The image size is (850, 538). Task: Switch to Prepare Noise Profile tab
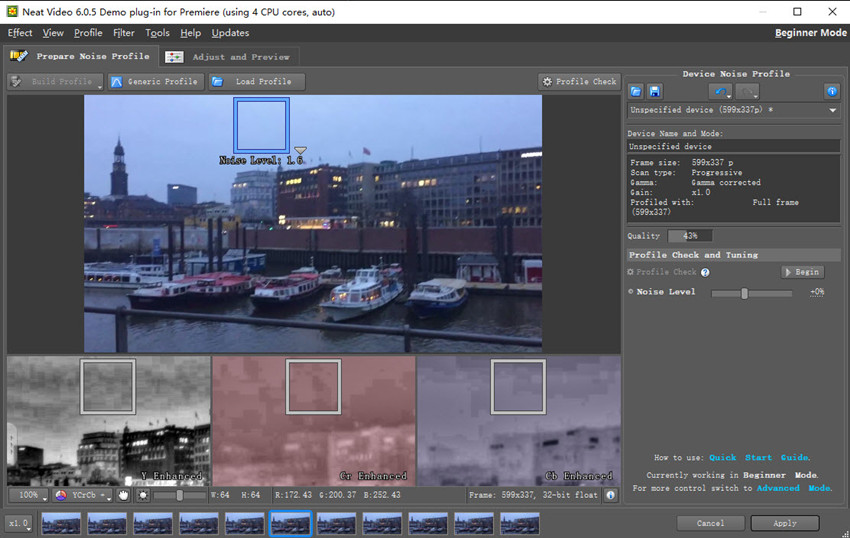coord(81,56)
